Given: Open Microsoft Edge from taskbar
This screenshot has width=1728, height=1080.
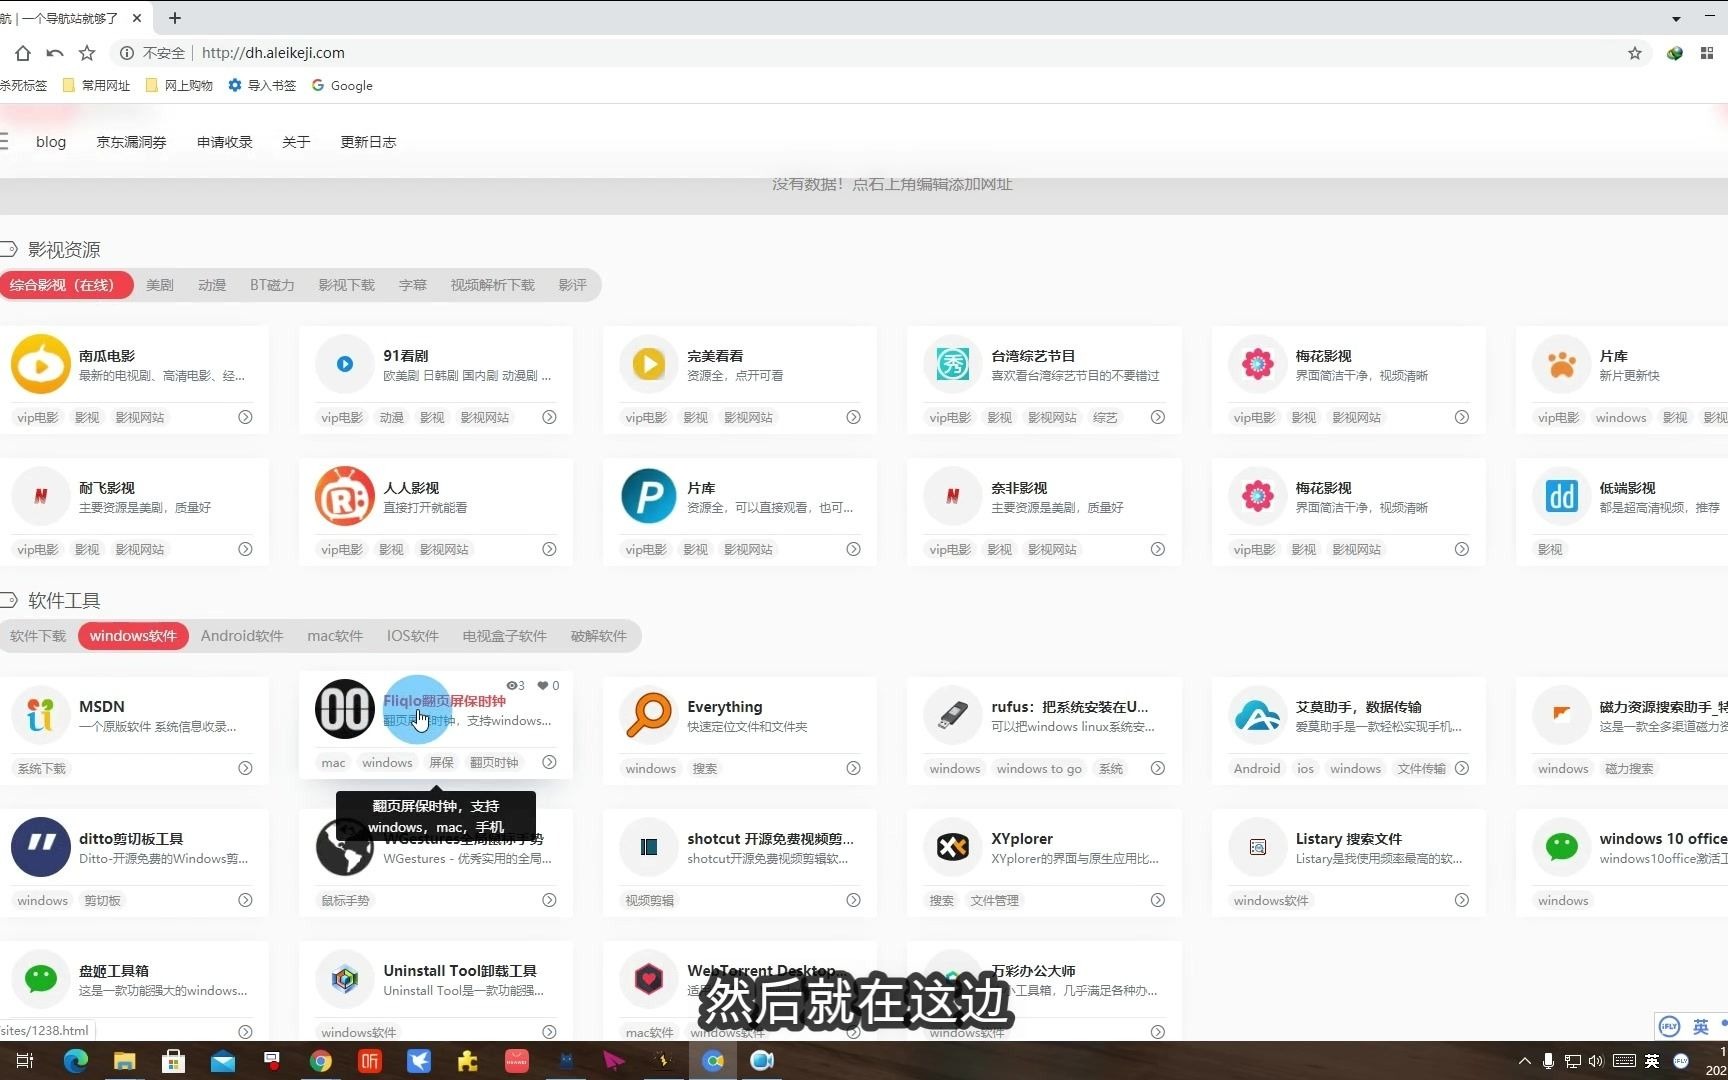Looking at the screenshot, I should point(75,1061).
